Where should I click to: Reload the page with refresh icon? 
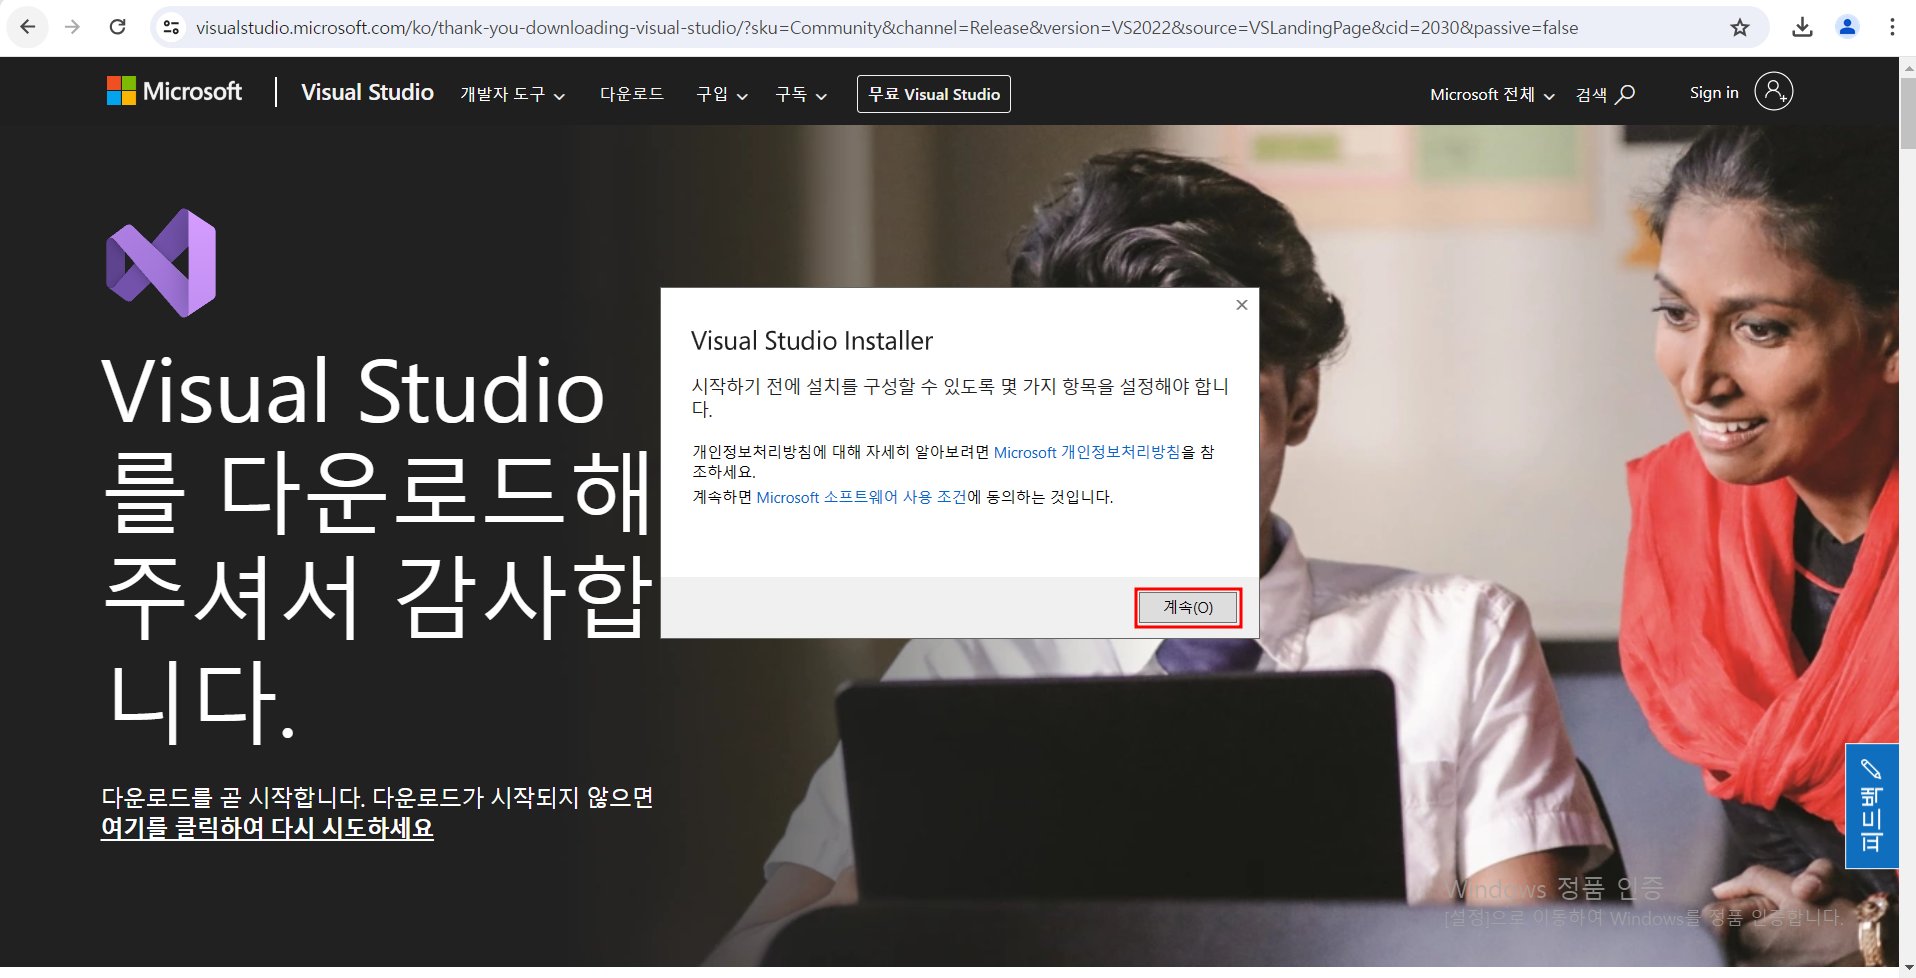point(117,27)
